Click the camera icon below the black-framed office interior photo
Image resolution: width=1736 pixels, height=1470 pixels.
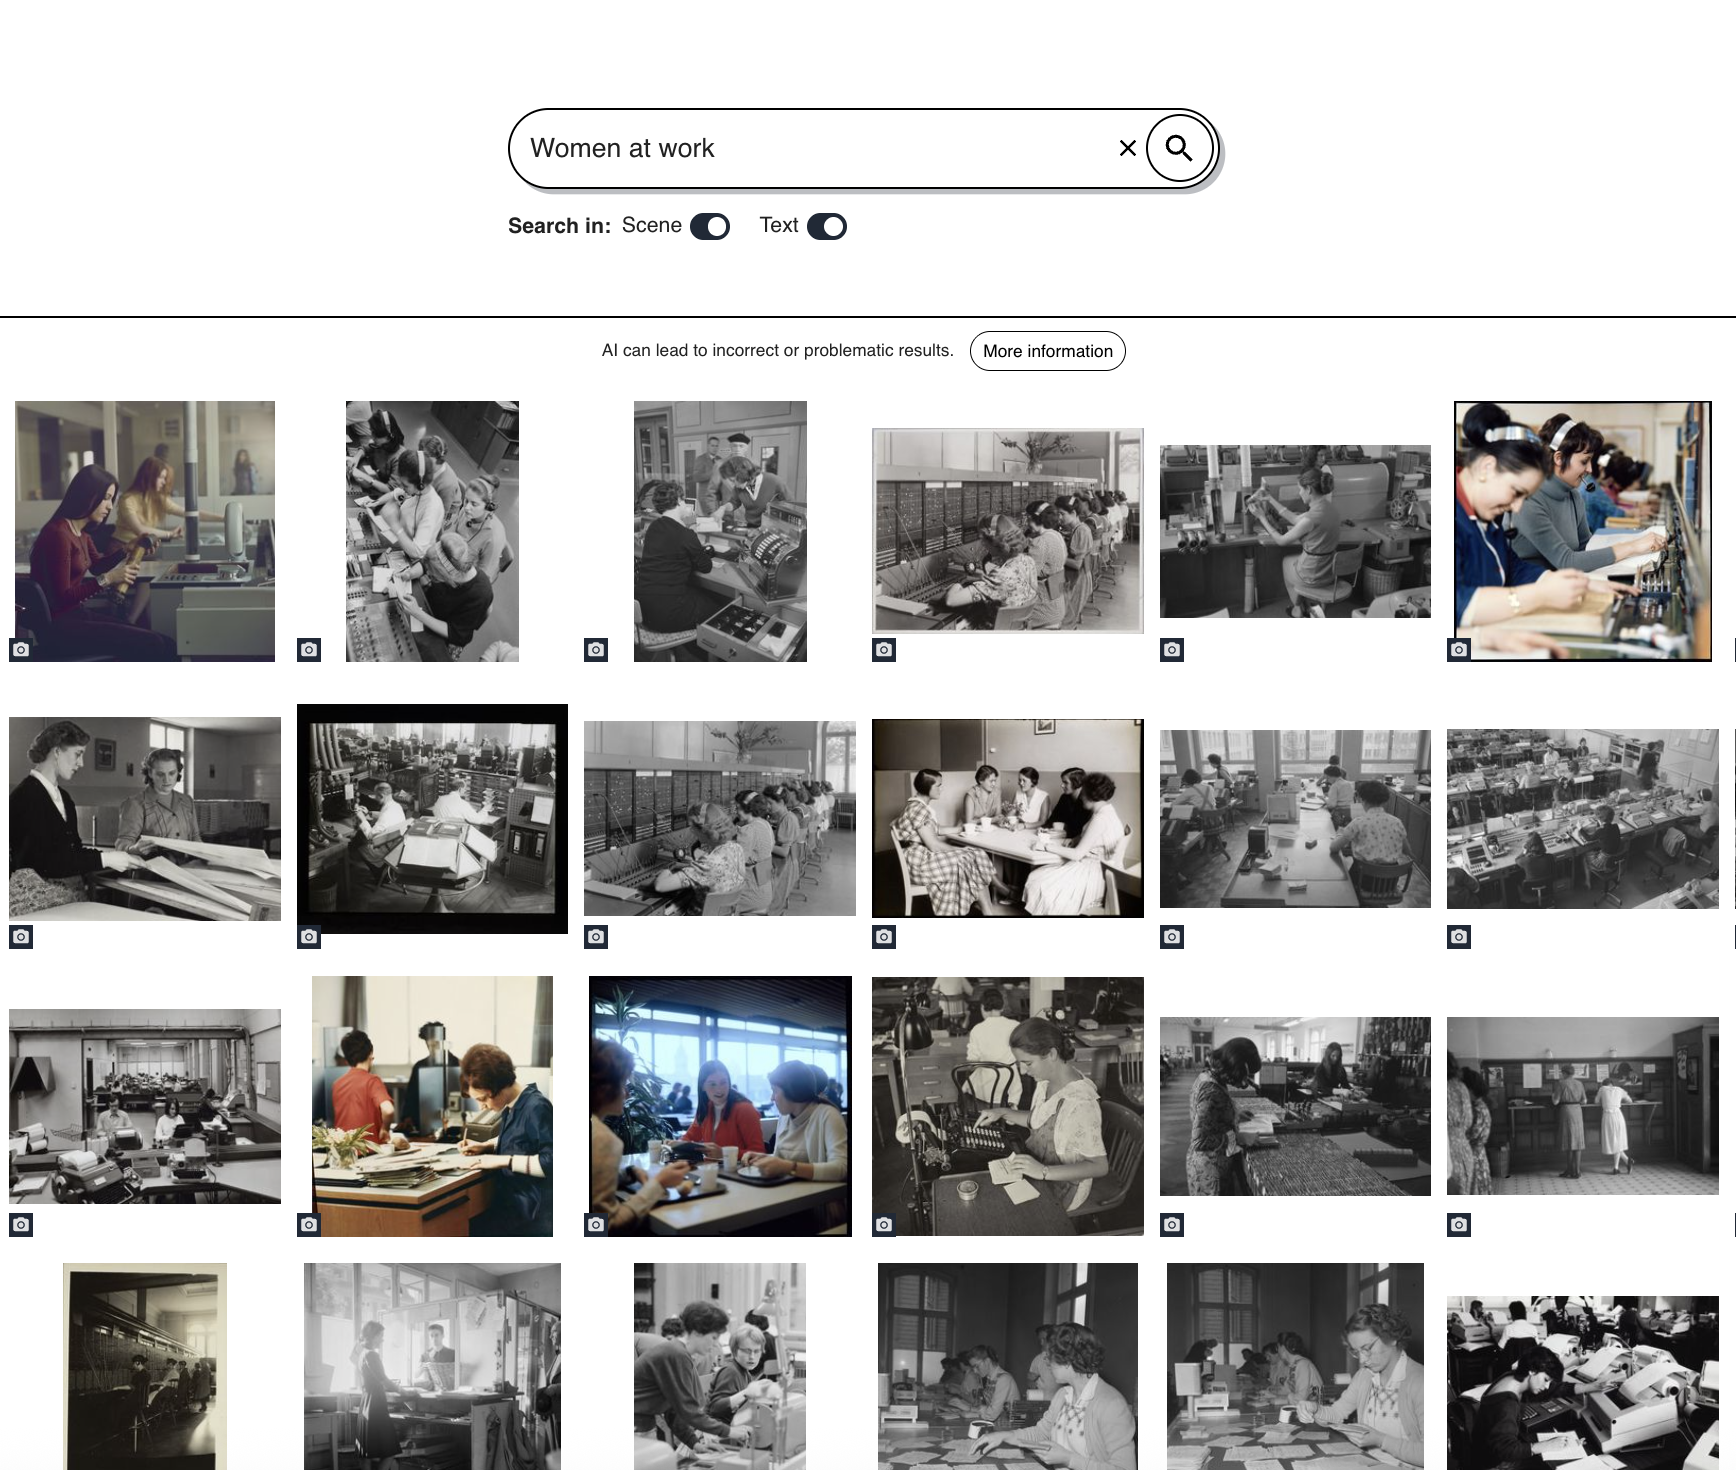[x=308, y=938]
